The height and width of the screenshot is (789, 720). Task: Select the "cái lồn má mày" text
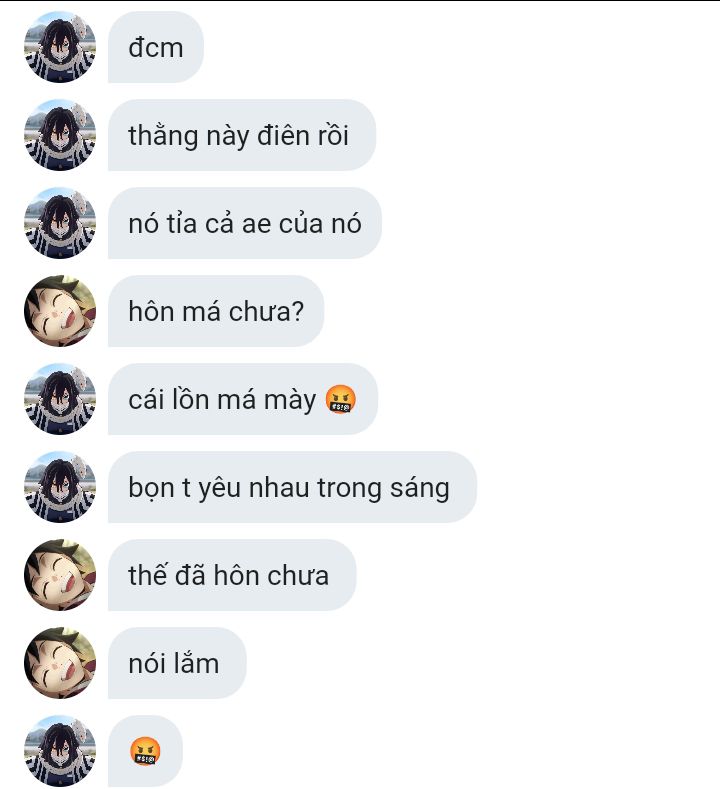pyautogui.click(x=222, y=400)
